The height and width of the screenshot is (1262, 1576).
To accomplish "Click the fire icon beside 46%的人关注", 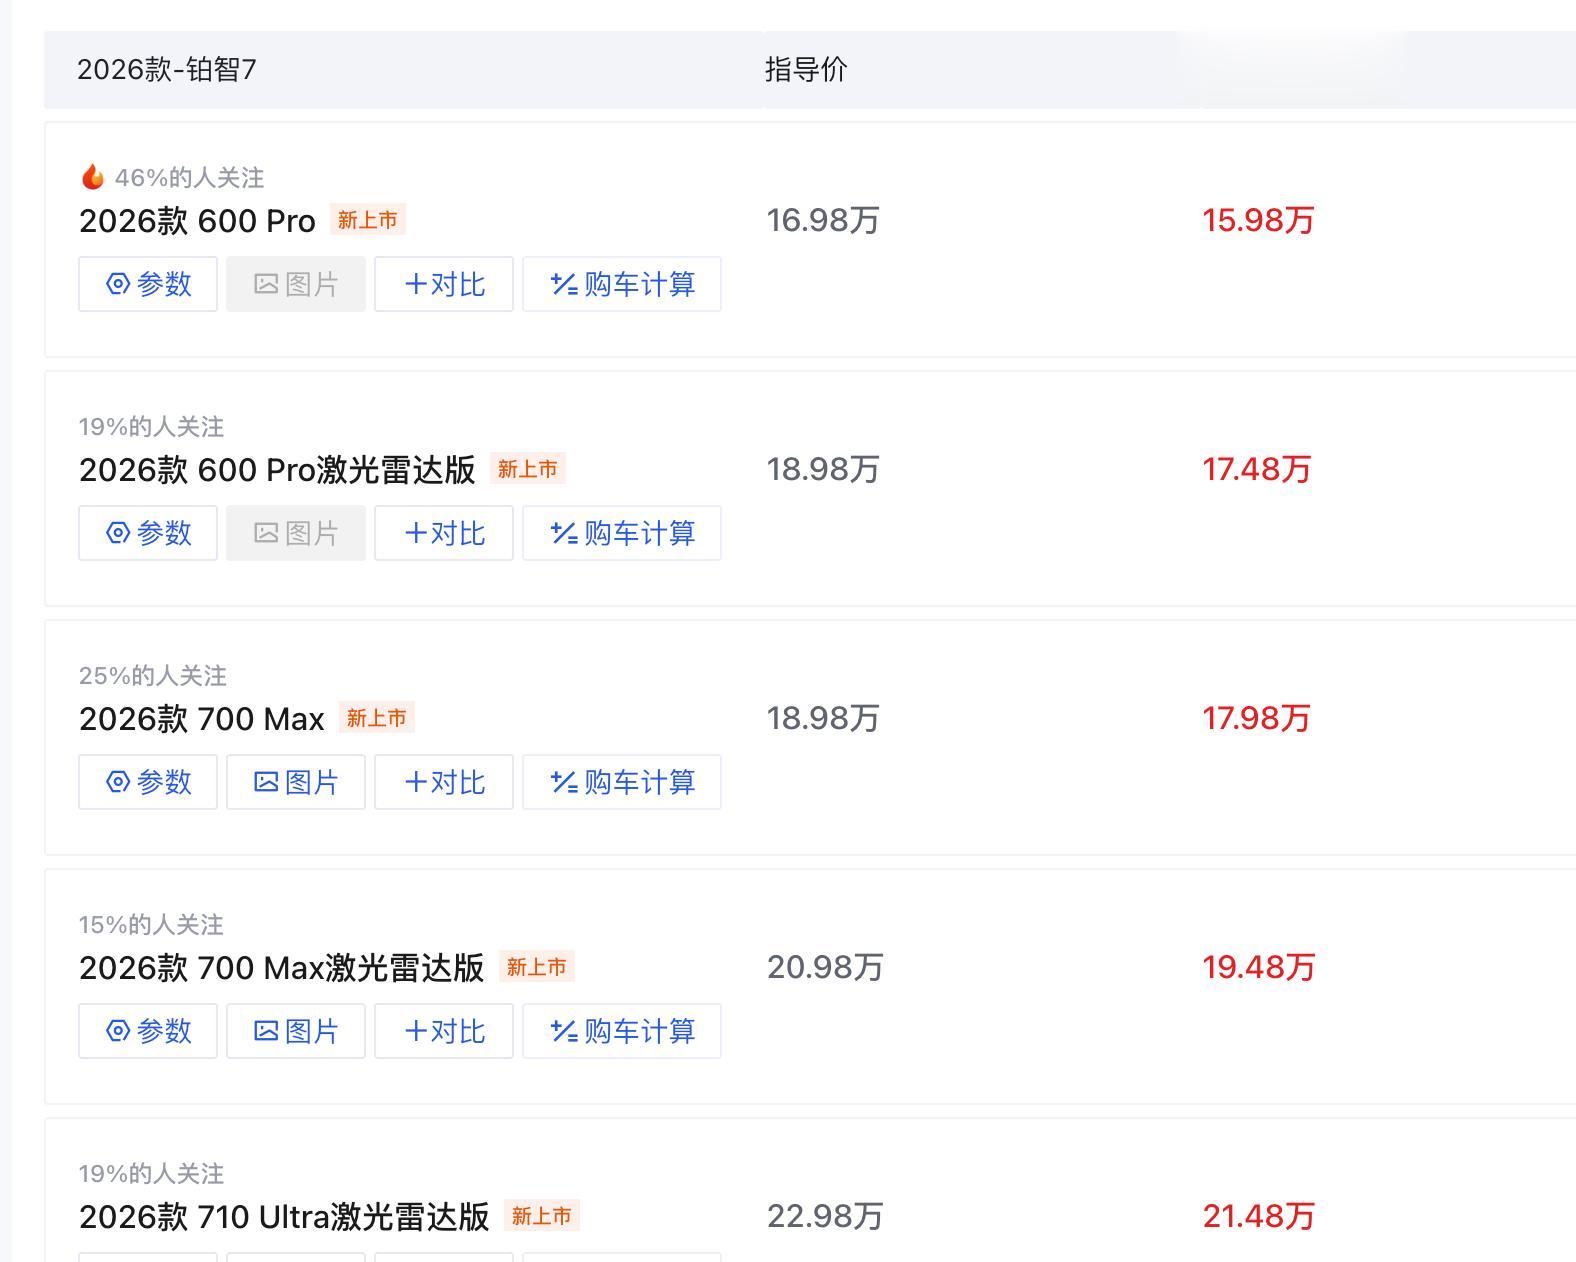I will pos(93,177).
